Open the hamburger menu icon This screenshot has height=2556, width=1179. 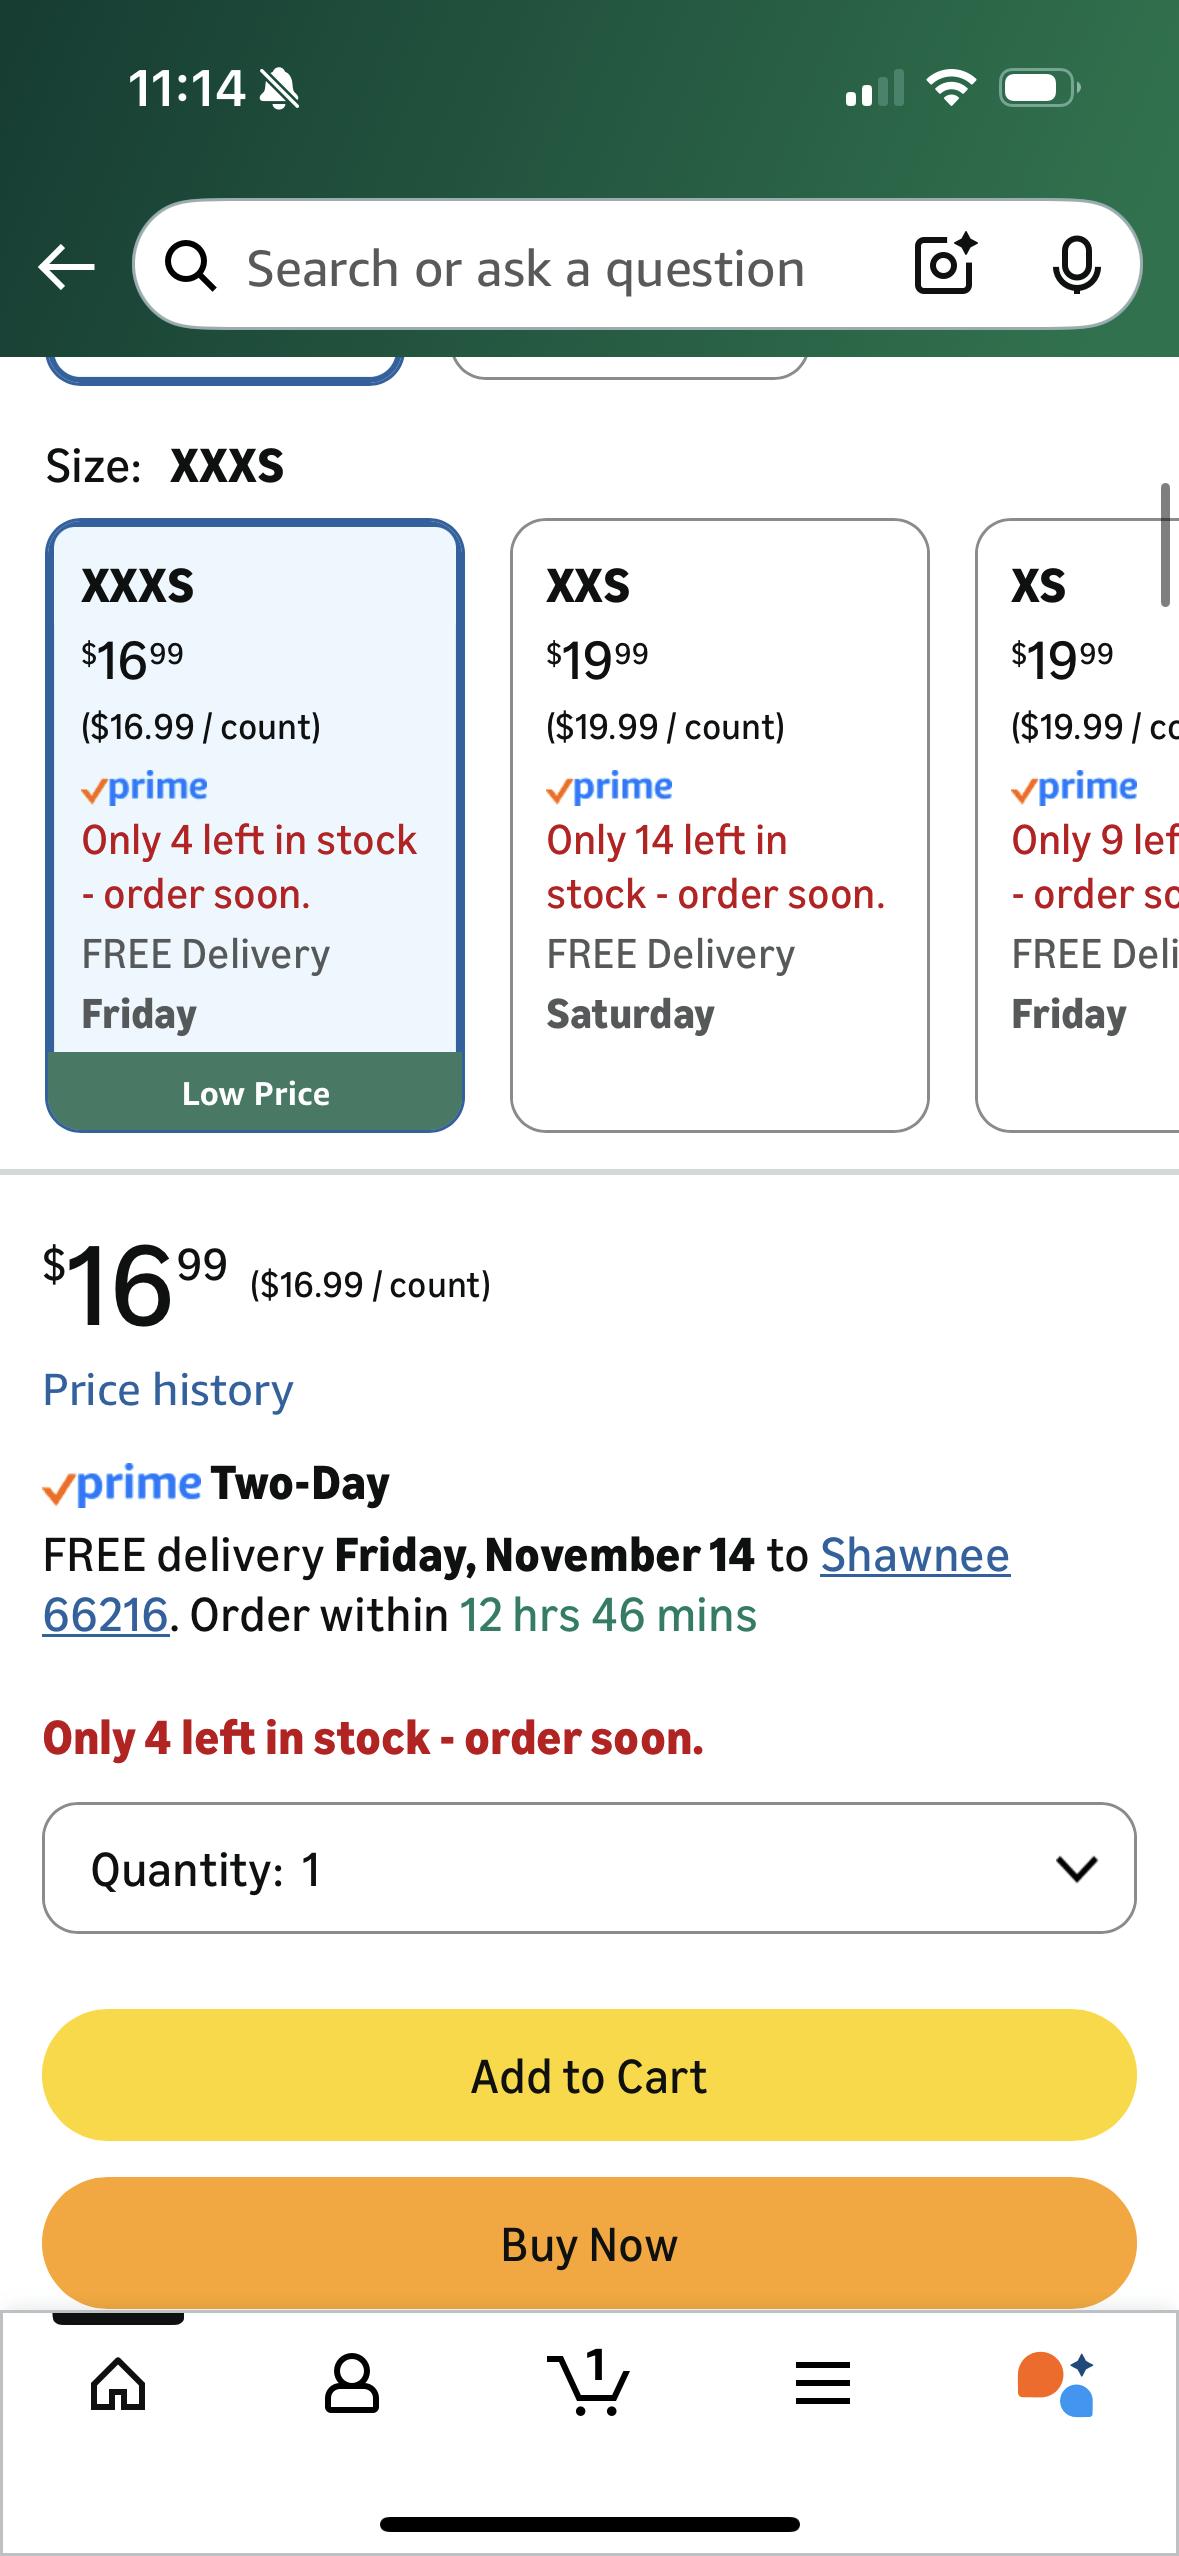click(x=823, y=2384)
